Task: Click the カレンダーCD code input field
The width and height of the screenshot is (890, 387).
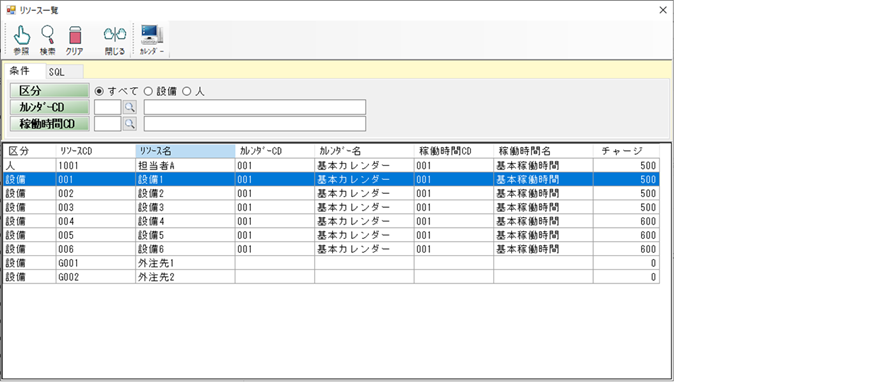Action: (x=108, y=107)
